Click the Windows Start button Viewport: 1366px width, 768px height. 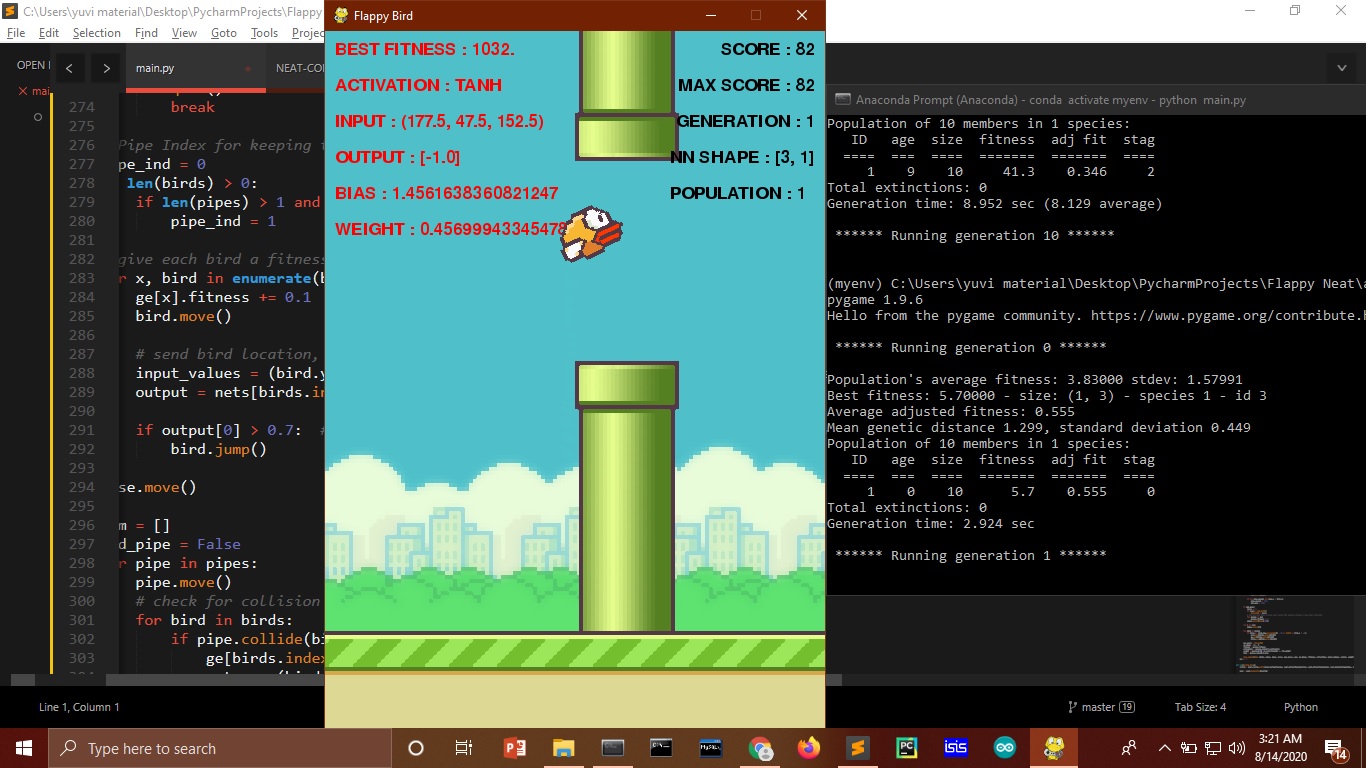[x=24, y=748]
